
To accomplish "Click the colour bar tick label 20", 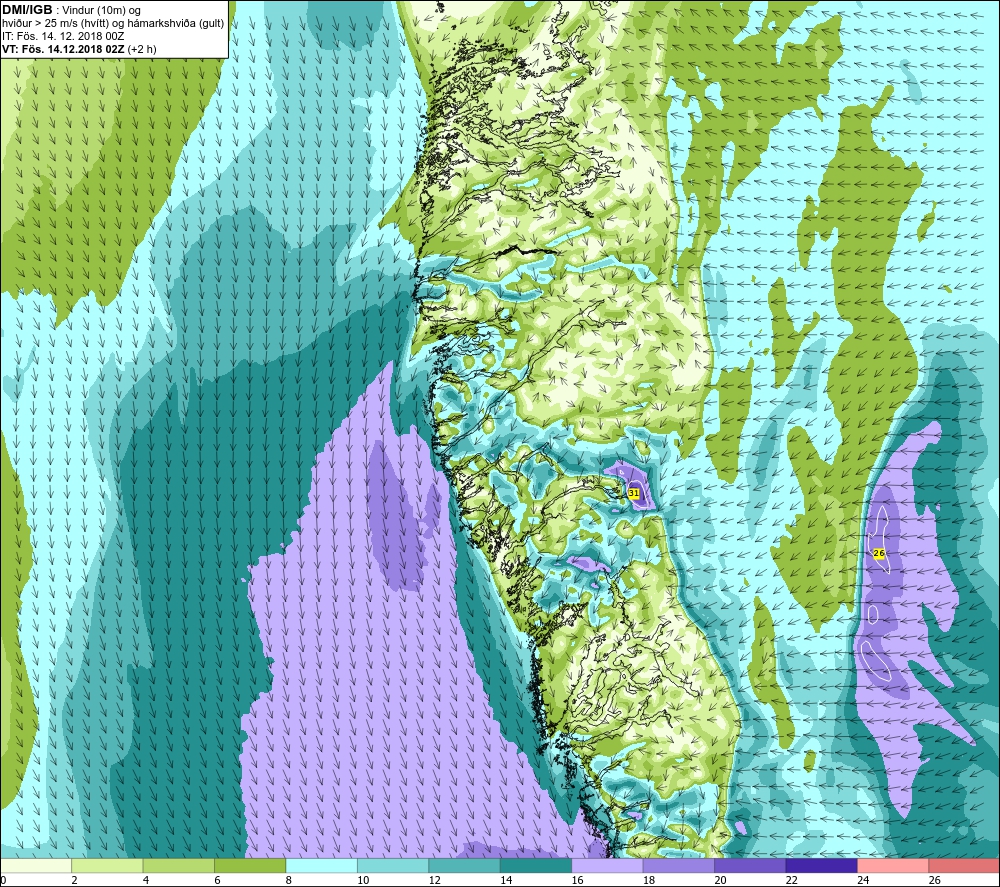I will [720, 880].
